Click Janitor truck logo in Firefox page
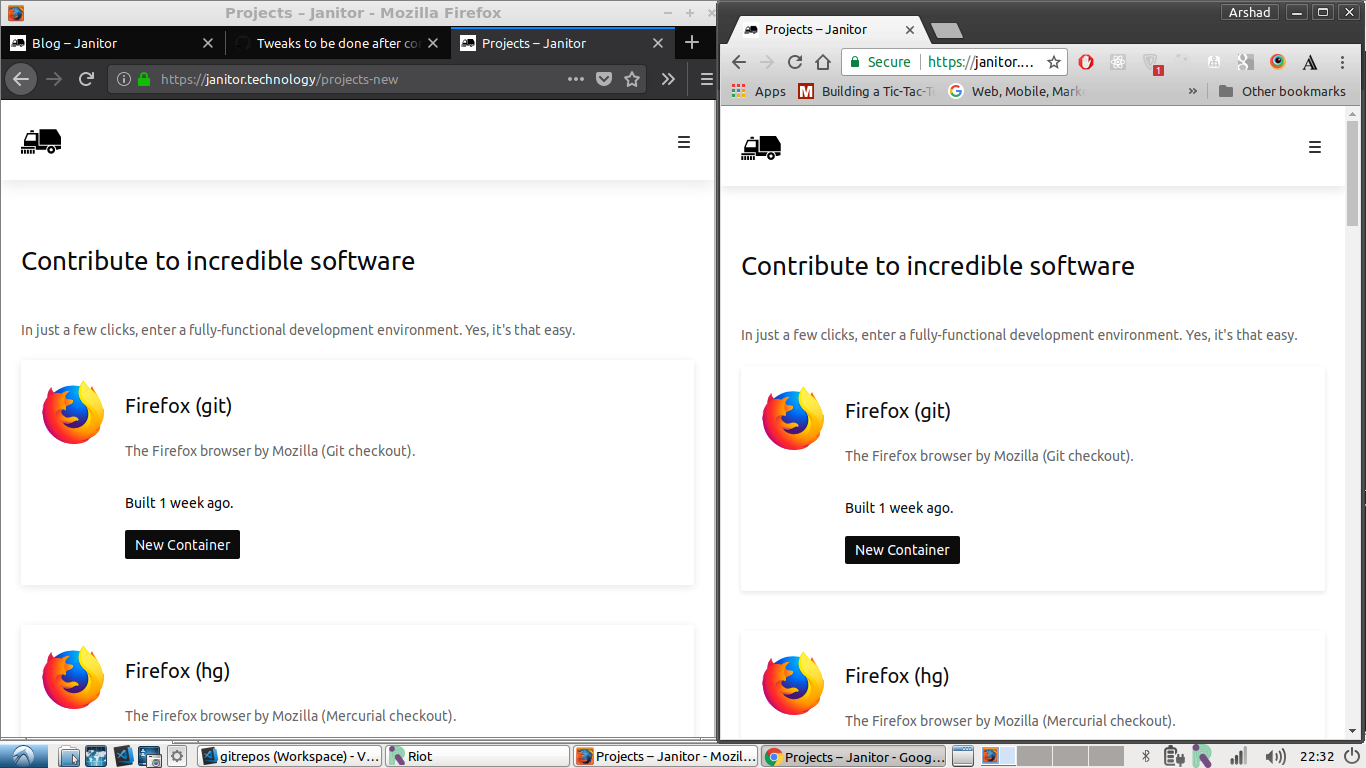1366x768 pixels. pyautogui.click(x=41, y=142)
